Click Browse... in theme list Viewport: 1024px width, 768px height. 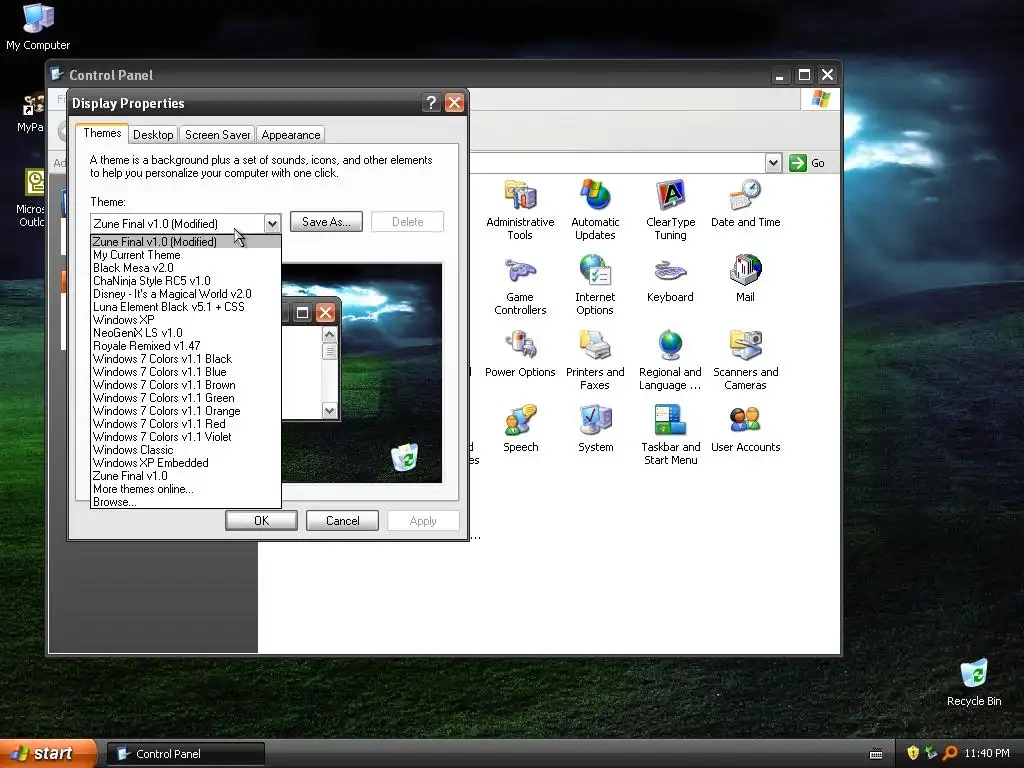point(186,502)
